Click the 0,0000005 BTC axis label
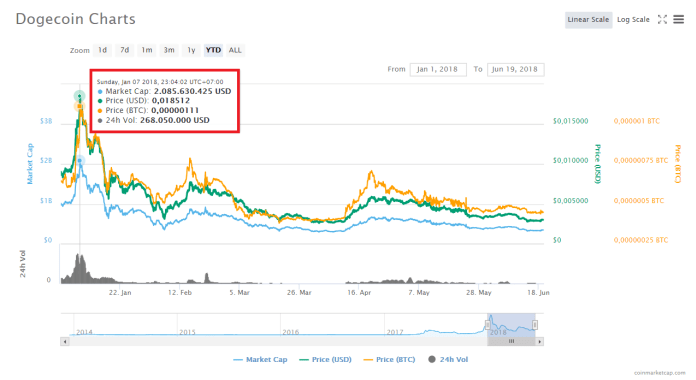Screen dimensions: 696x380 point(639,201)
